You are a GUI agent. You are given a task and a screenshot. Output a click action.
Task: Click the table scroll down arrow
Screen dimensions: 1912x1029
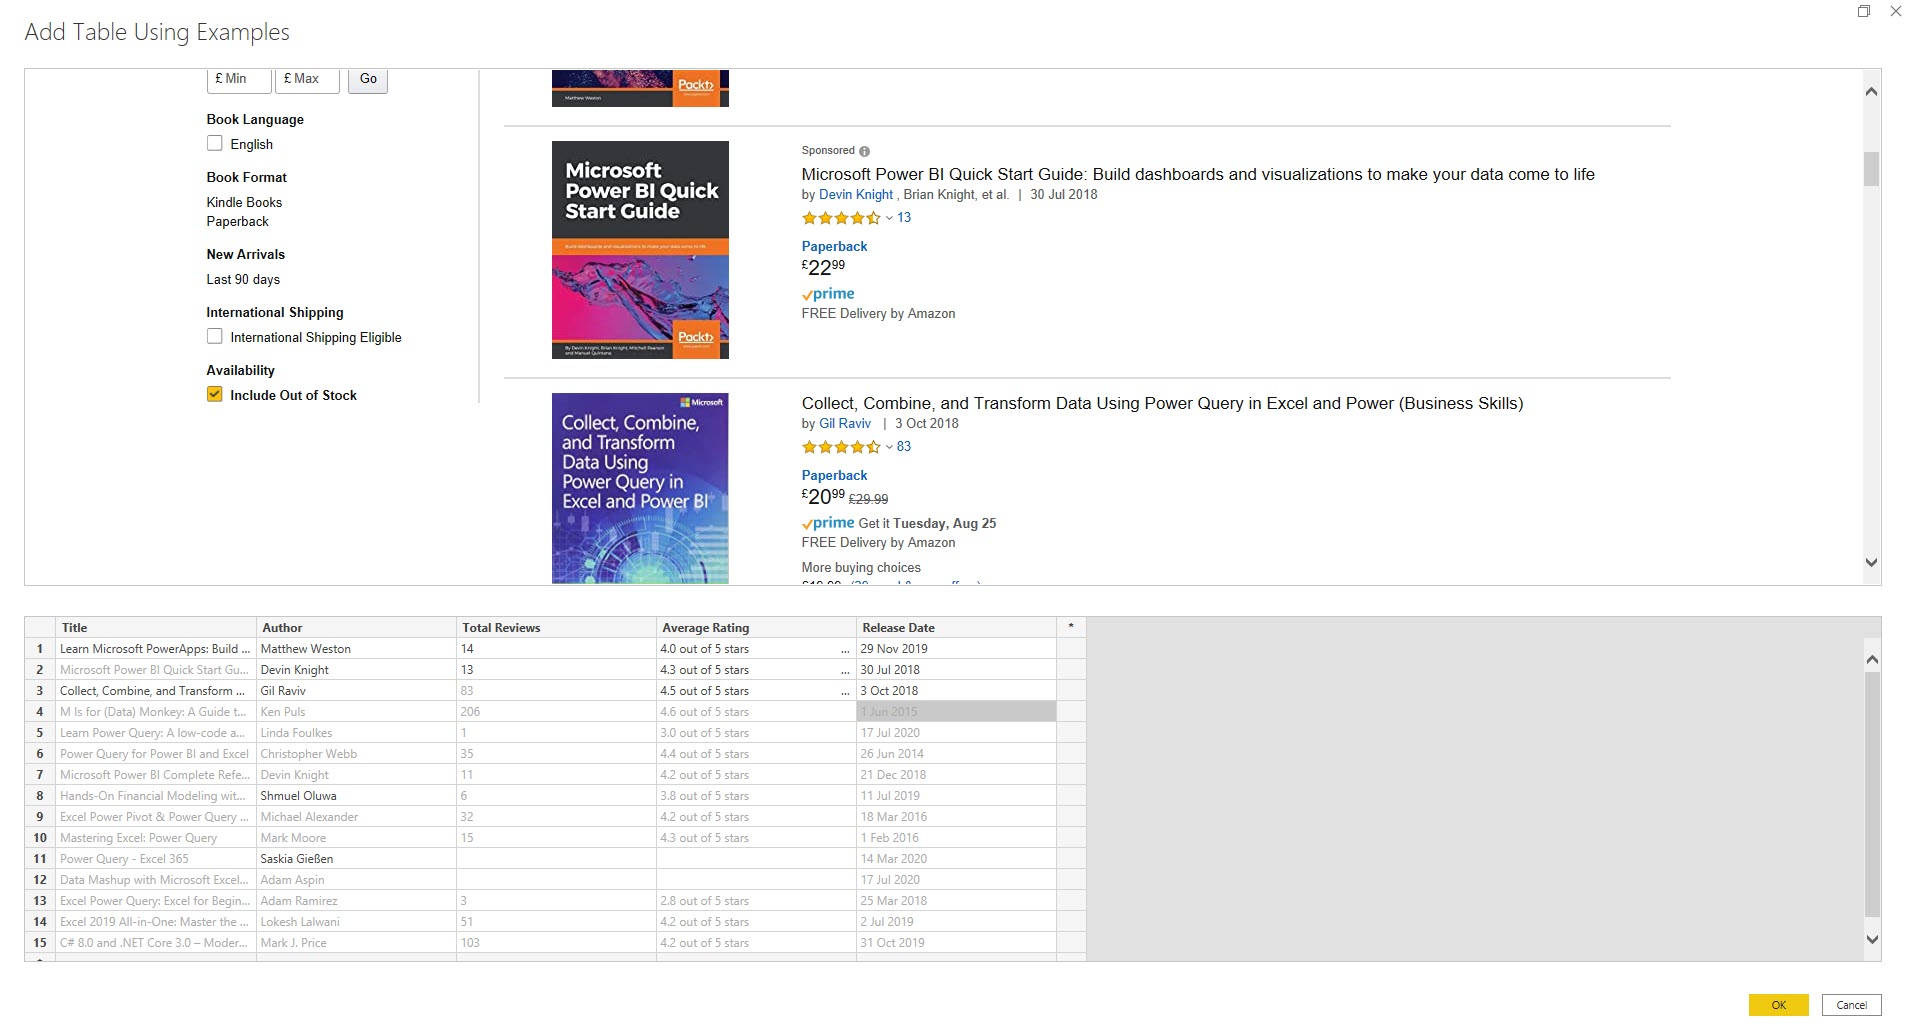1872,939
